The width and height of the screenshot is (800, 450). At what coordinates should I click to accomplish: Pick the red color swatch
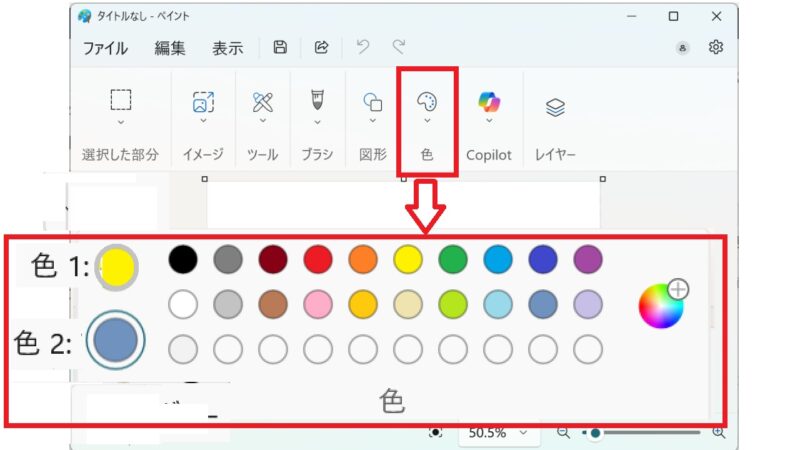318,259
